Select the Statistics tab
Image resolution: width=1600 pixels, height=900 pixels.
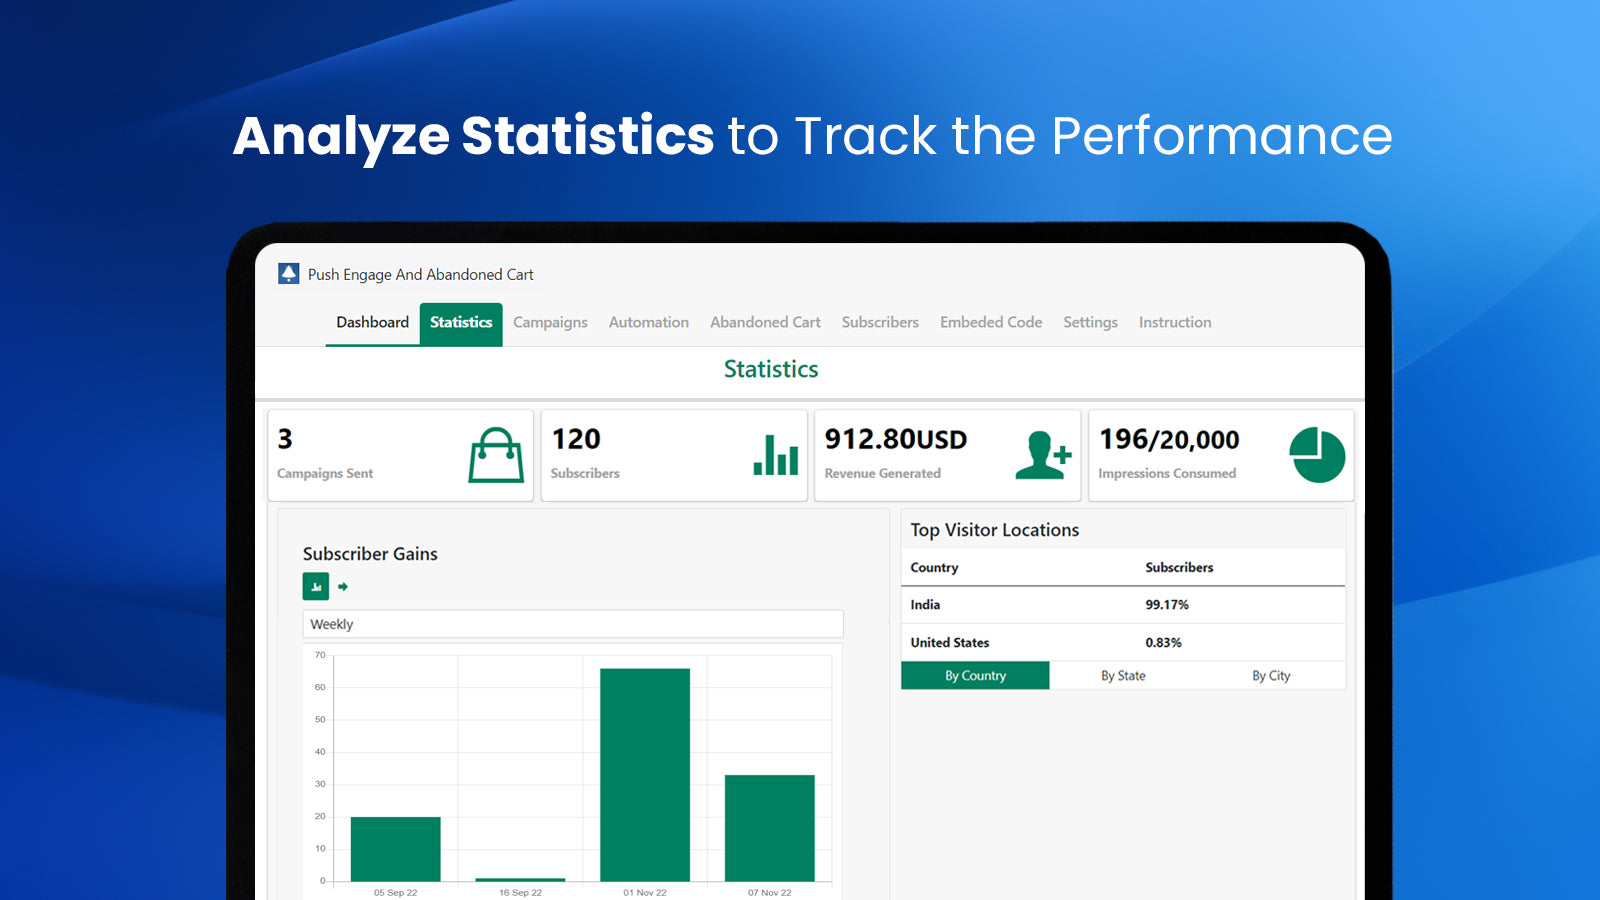(461, 323)
